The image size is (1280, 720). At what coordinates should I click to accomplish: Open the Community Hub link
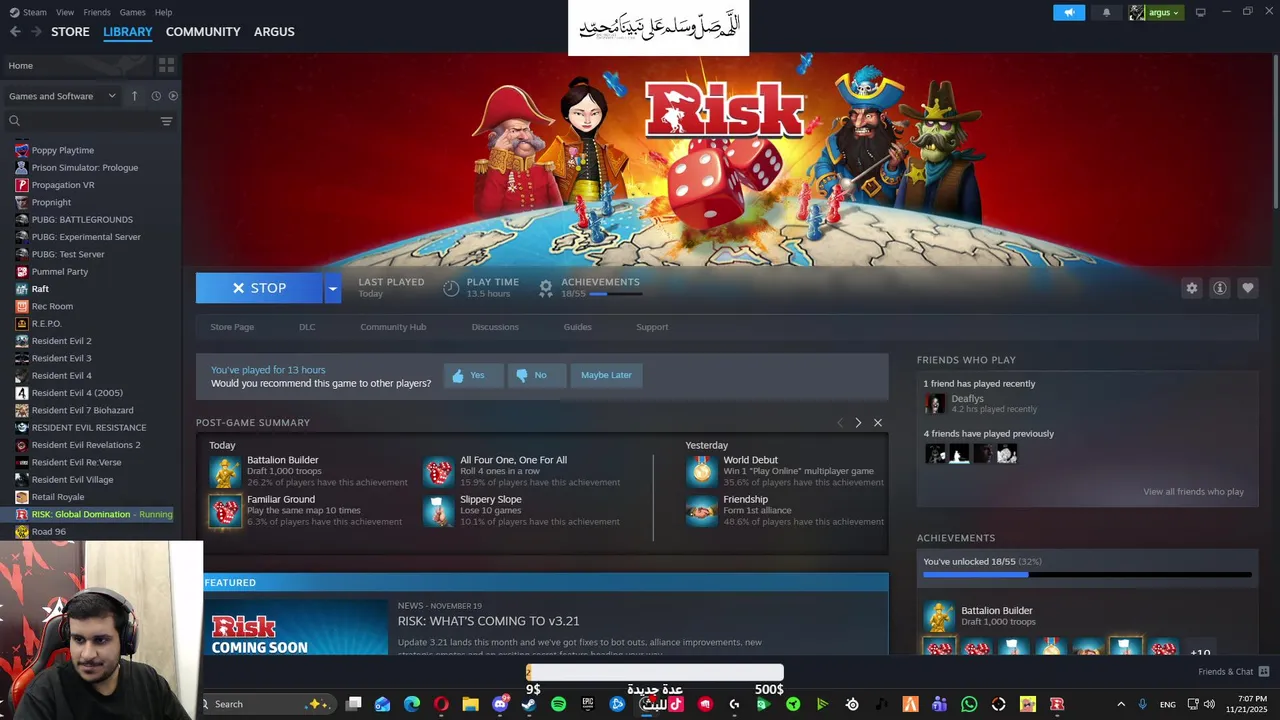point(393,327)
